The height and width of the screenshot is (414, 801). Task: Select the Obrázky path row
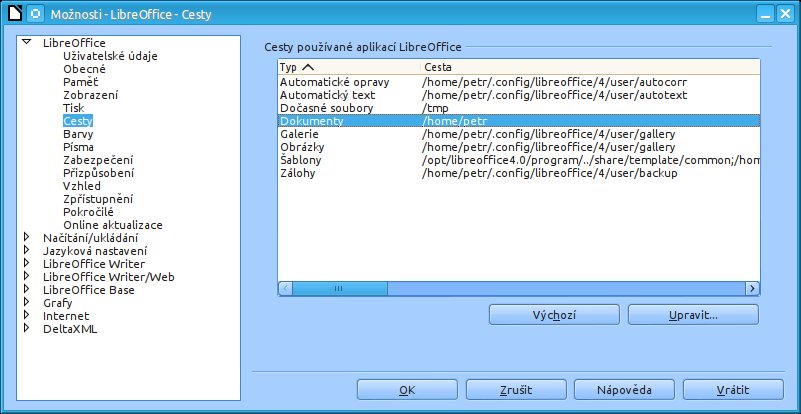point(519,147)
